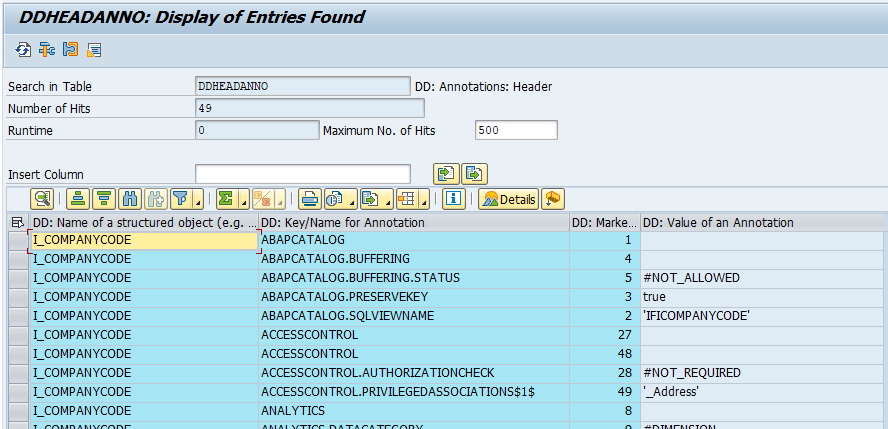Click the Runtime field showing 0

pos(257,130)
